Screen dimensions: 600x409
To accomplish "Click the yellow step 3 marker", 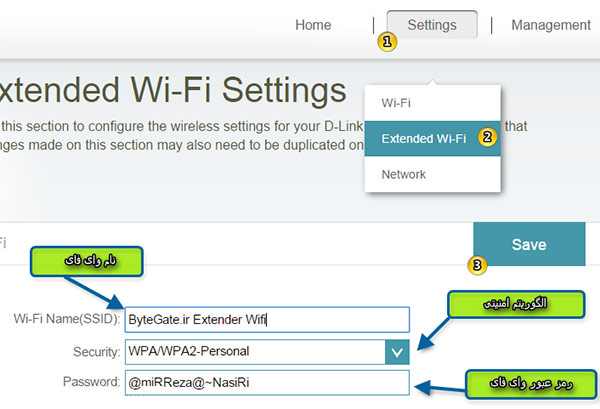I will (477, 265).
